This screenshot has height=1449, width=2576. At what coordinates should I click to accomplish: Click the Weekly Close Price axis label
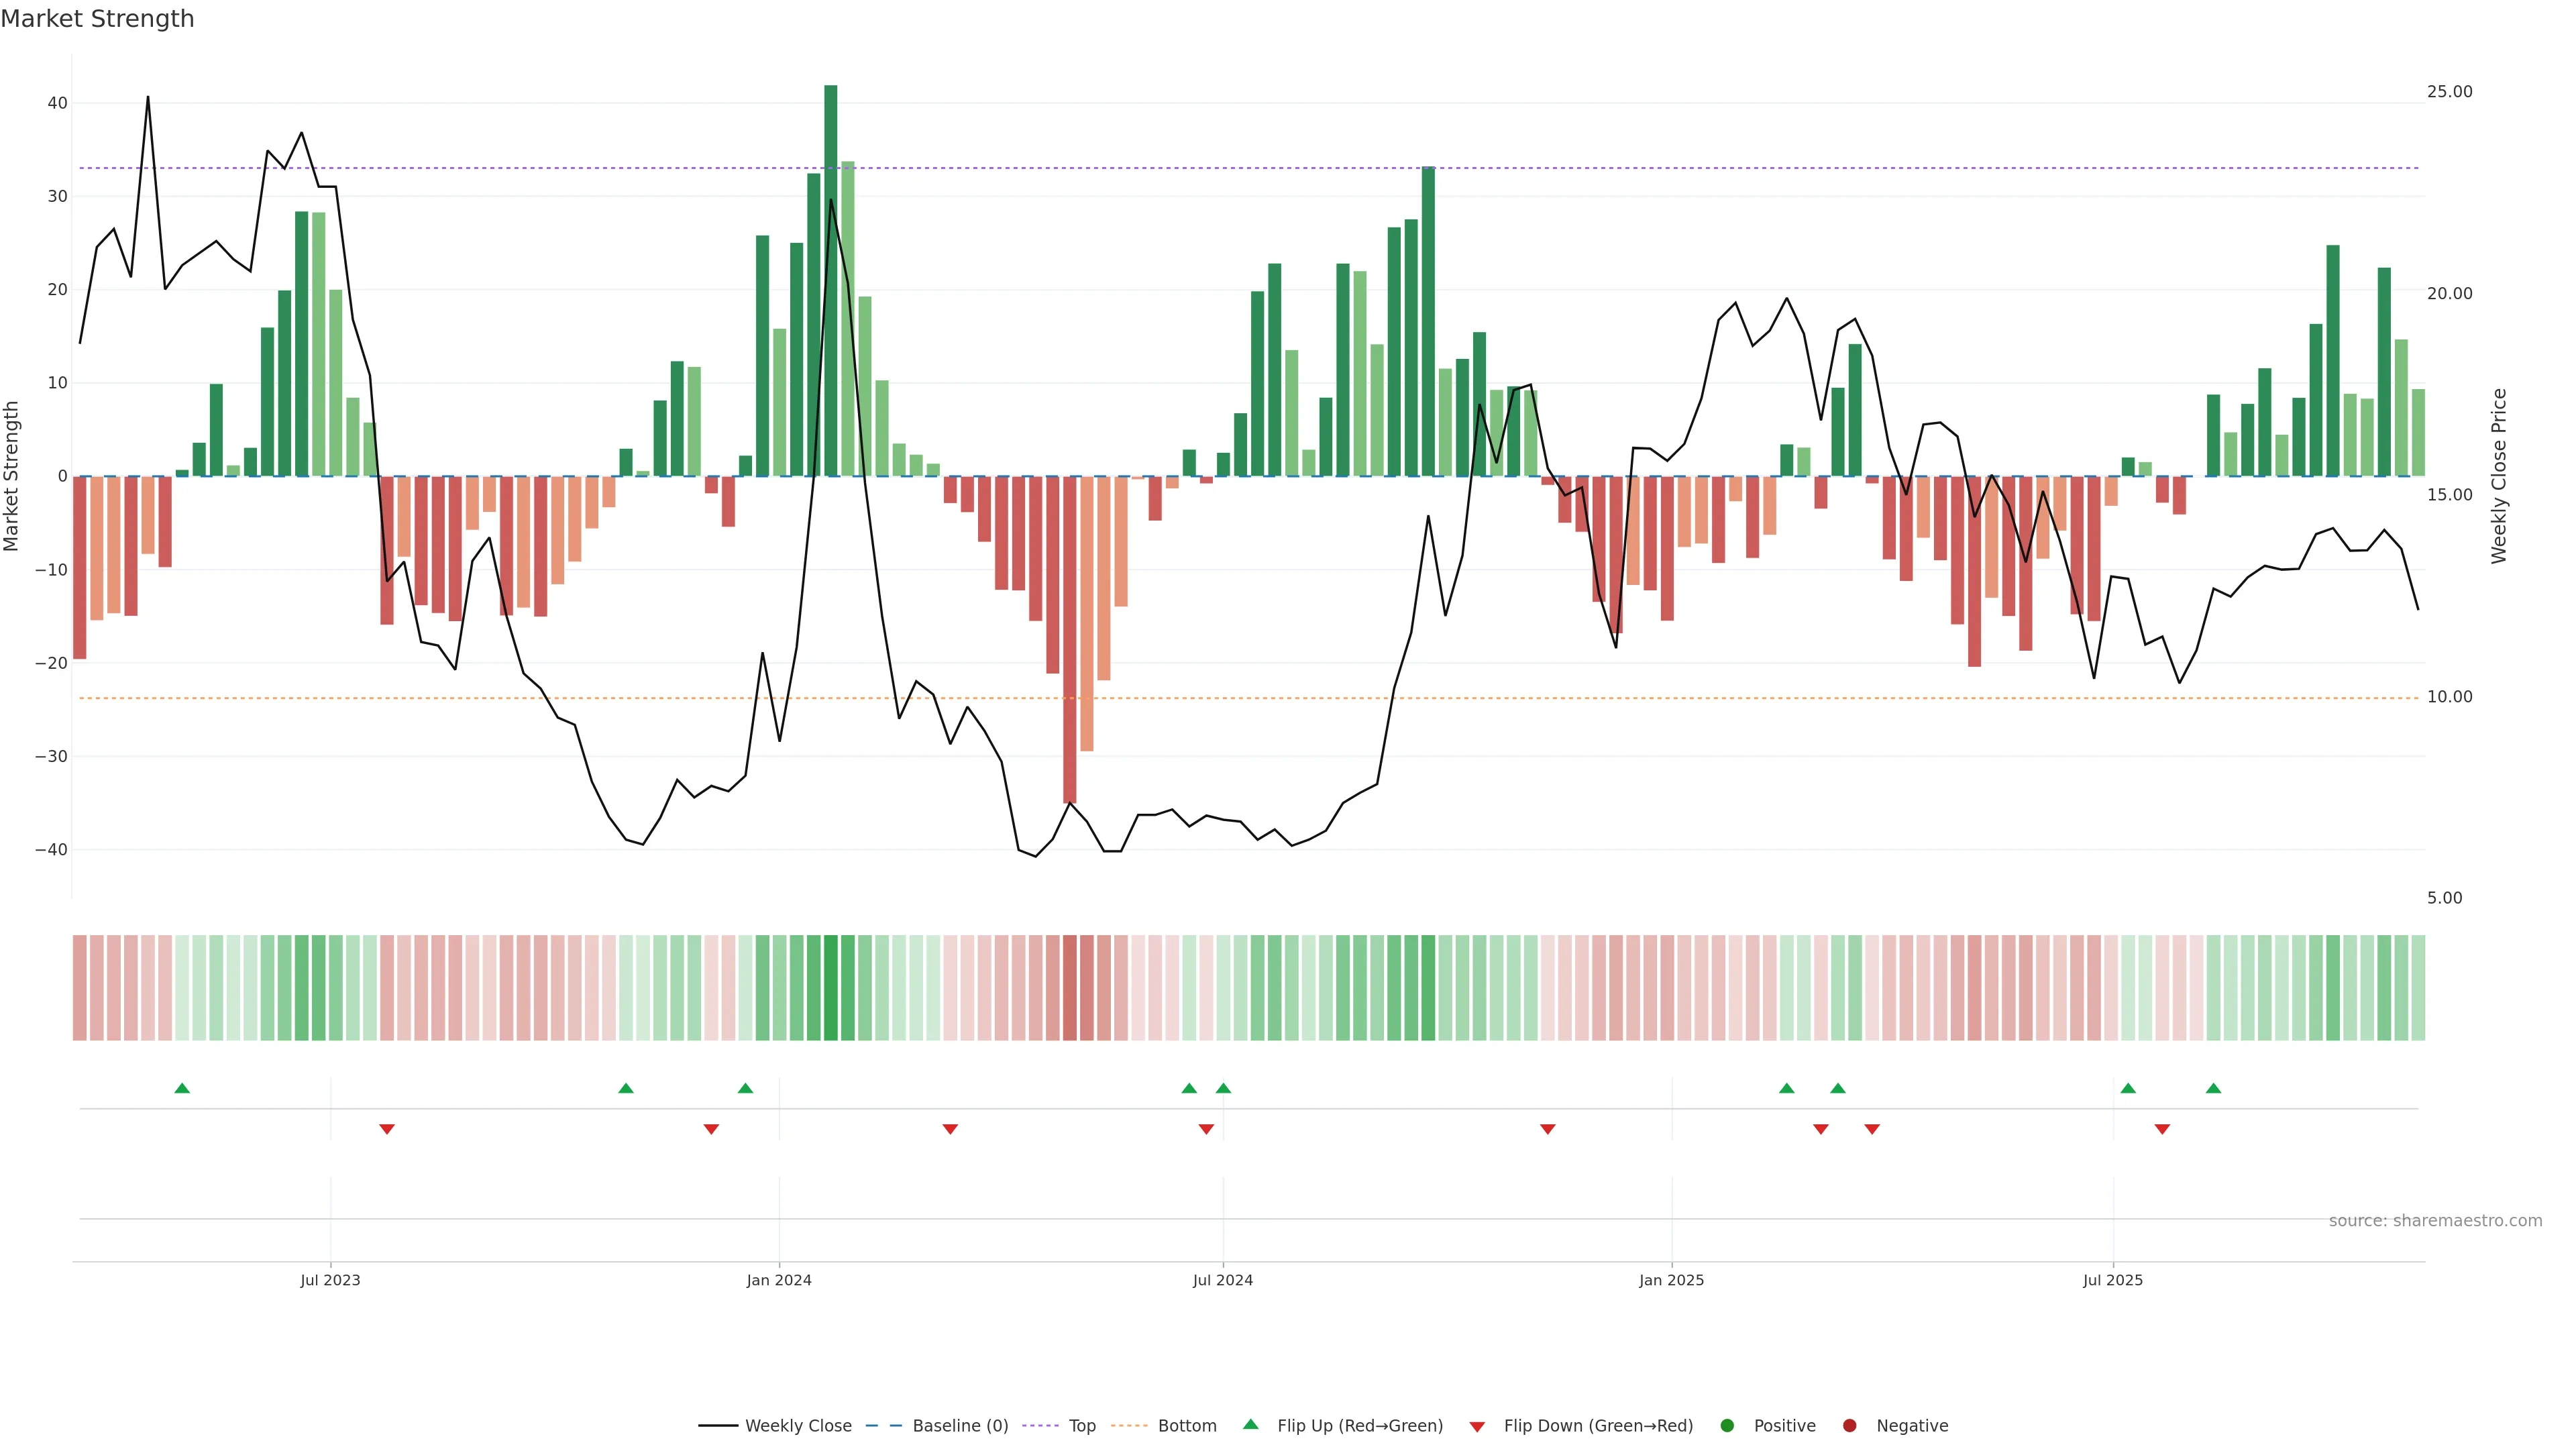2499,476
